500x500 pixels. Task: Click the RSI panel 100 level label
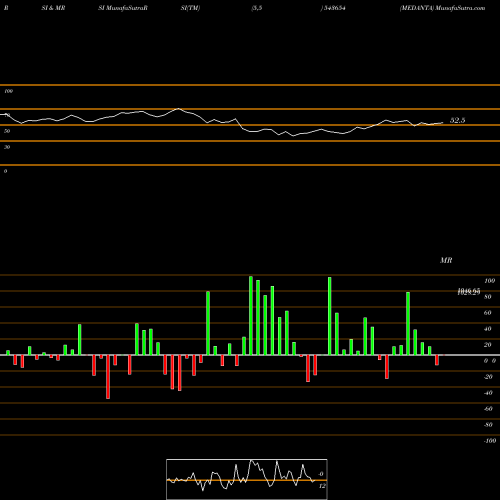click(8, 91)
